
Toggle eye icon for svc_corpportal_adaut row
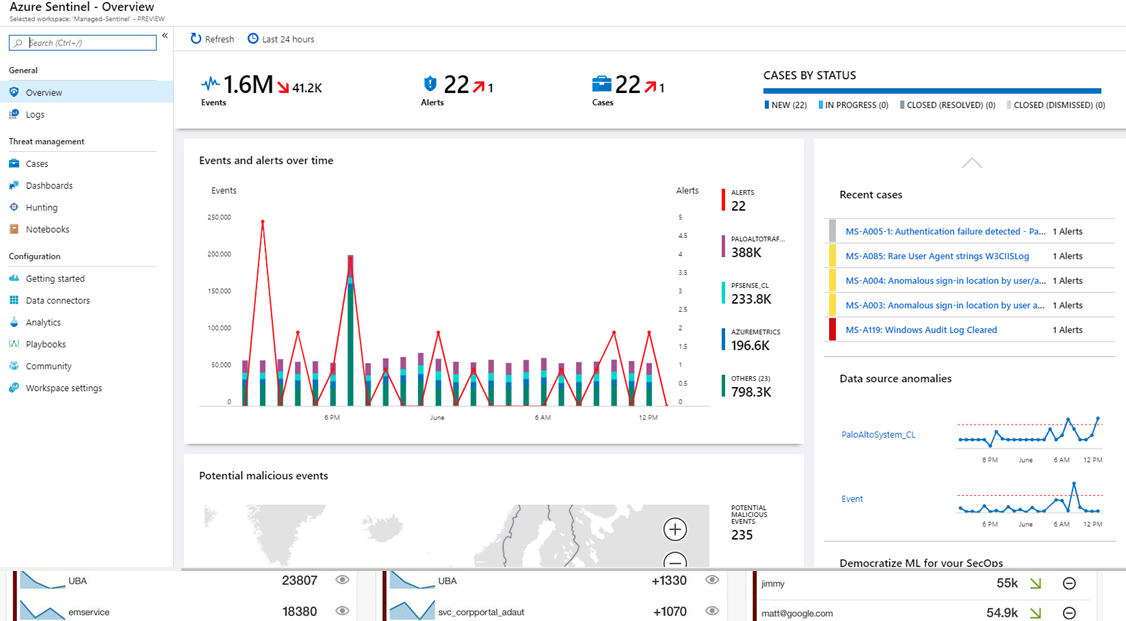(712, 611)
